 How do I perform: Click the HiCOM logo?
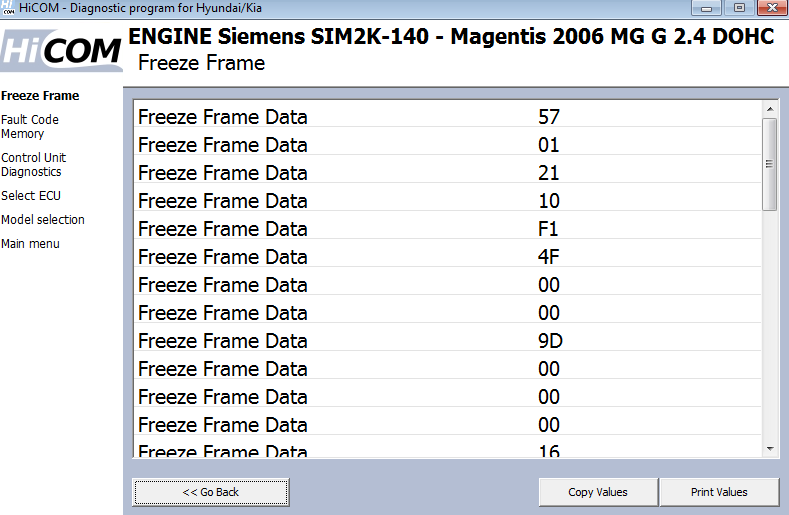coord(61,50)
